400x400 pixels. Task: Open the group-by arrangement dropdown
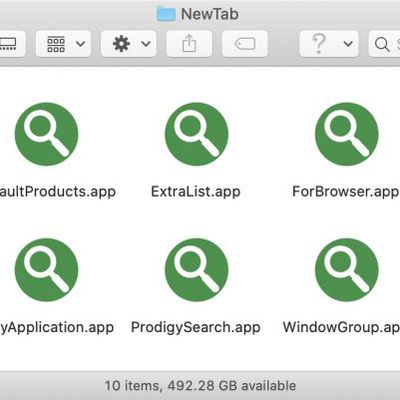[63, 44]
